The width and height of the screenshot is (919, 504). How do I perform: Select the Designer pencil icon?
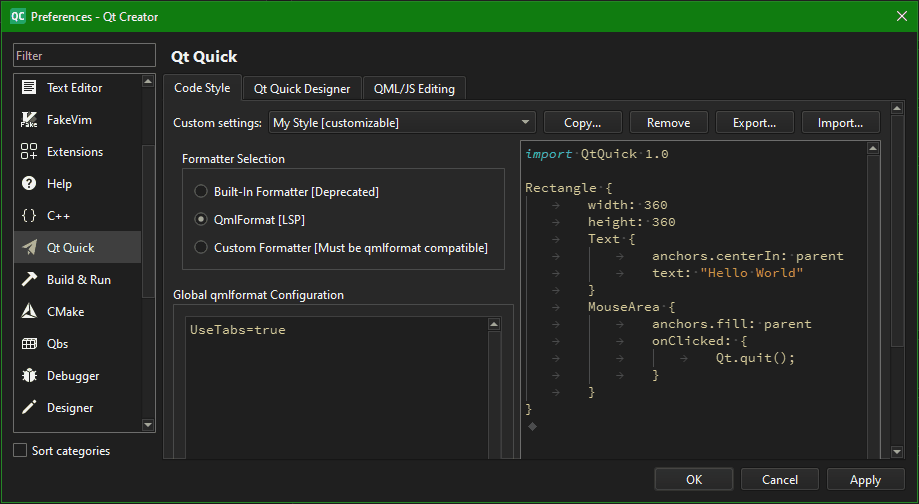(29, 407)
